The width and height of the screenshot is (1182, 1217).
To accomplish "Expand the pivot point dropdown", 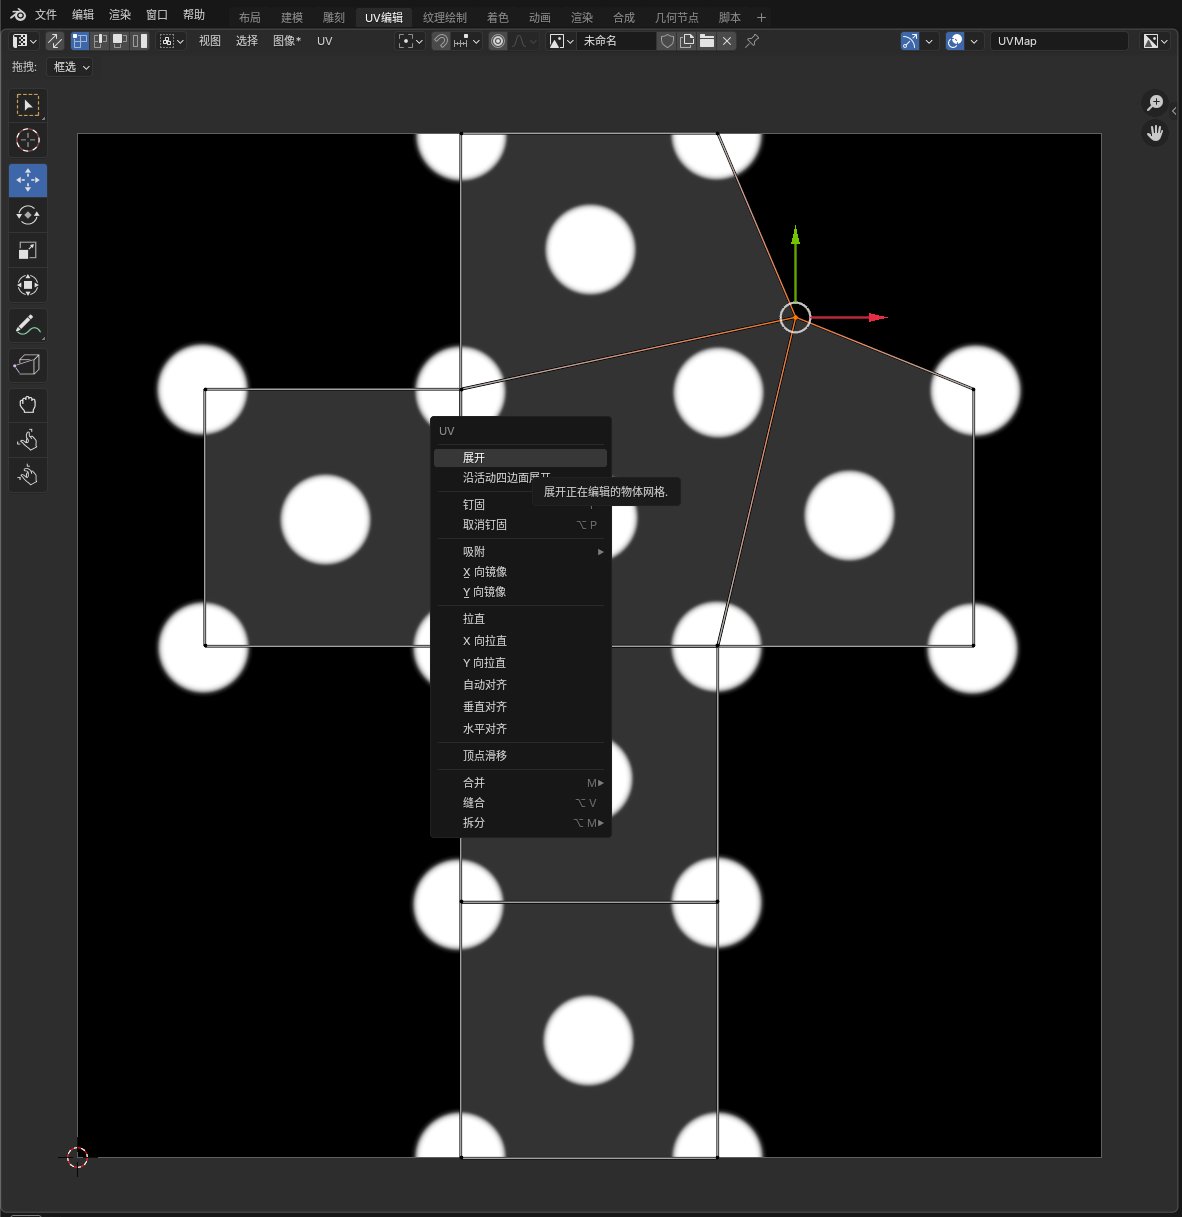I will [x=410, y=41].
